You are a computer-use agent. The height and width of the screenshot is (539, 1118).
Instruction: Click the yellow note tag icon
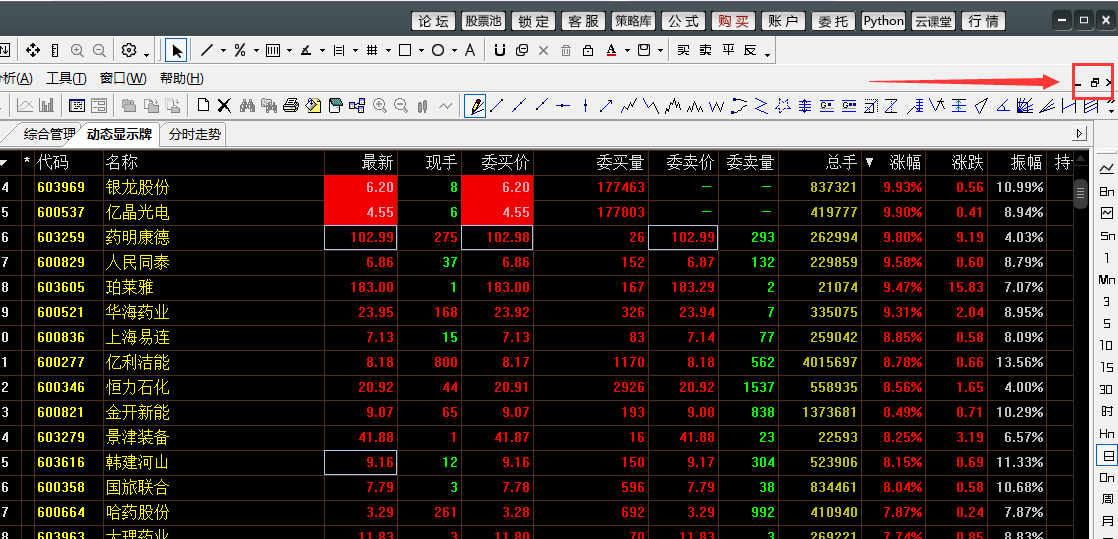tap(312, 106)
